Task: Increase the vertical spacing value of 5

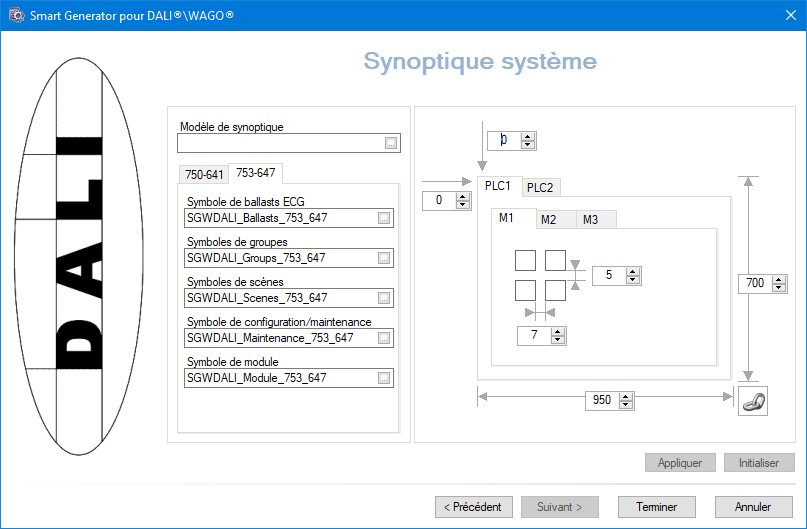Action: tap(633, 272)
